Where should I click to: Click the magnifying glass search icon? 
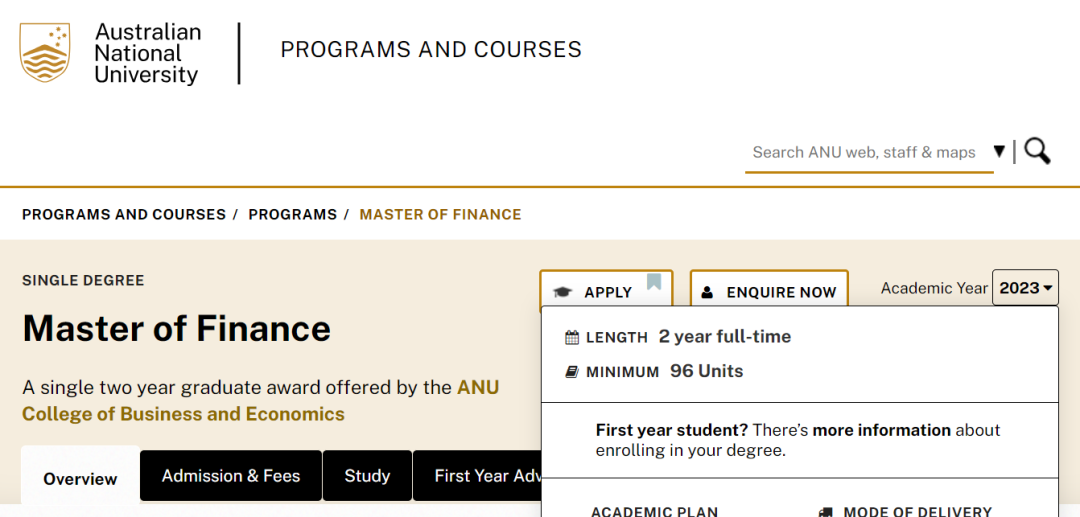1037,151
